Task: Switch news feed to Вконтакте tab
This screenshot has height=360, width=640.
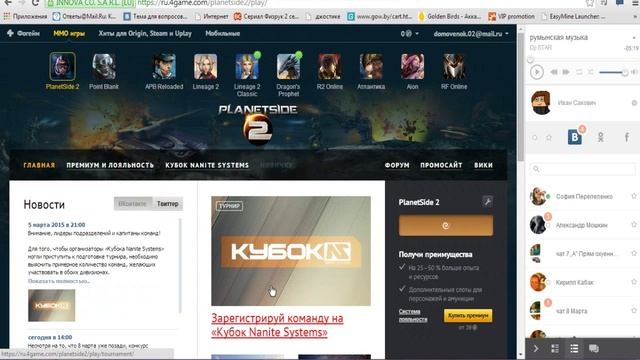Action: tap(132, 204)
